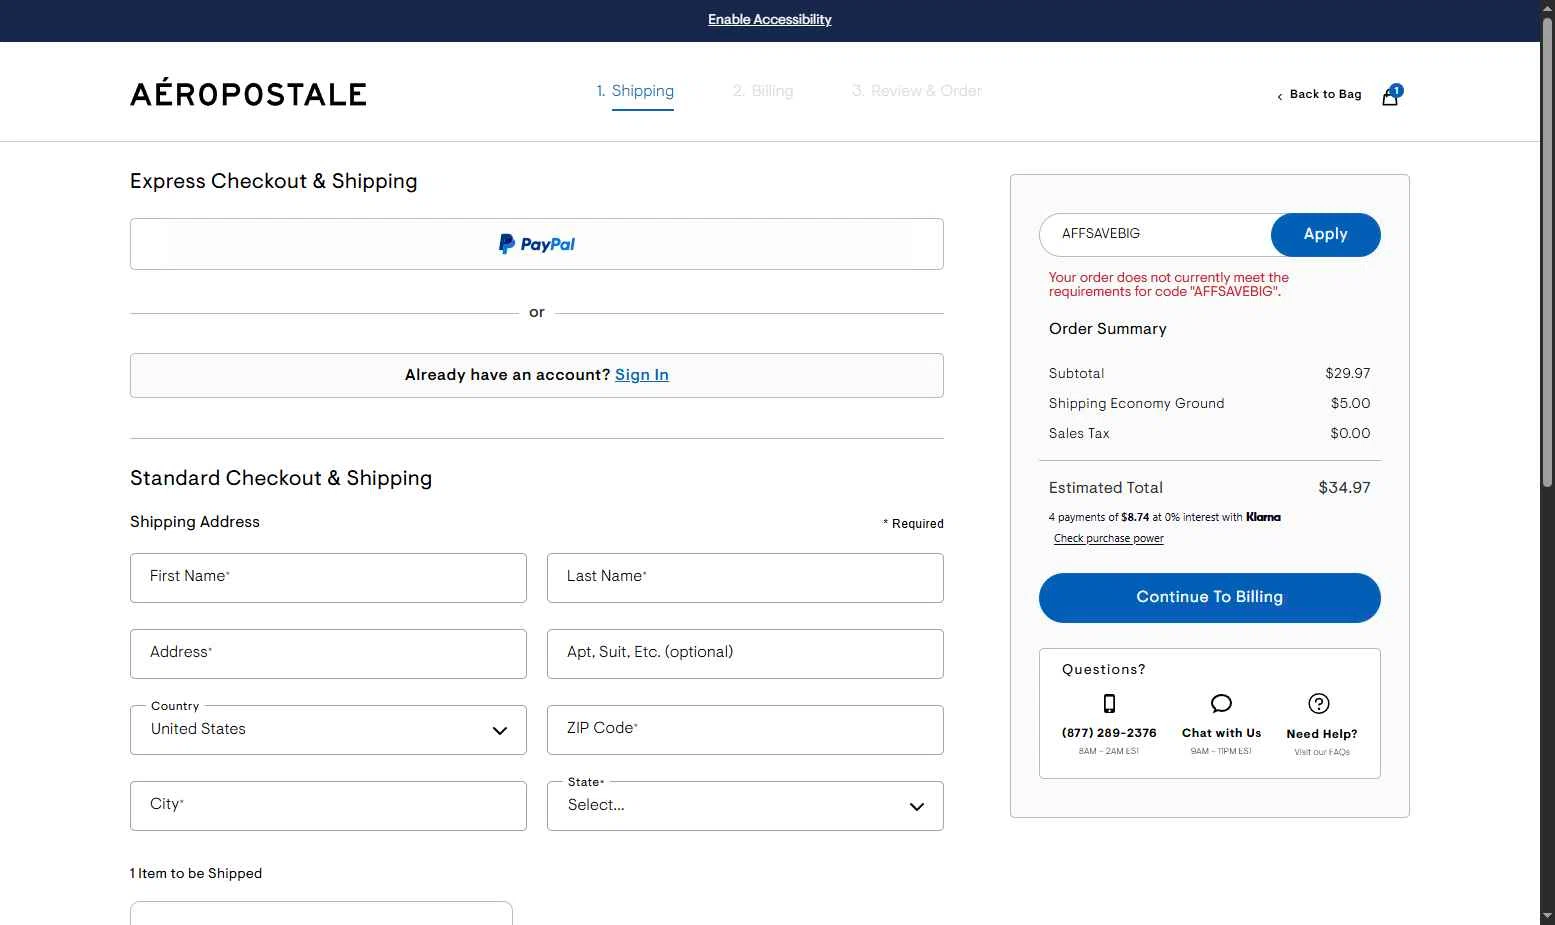Viewport: 1555px width, 925px height.
Task: Select the Billing step tab
Action: [x=763, y=91]
